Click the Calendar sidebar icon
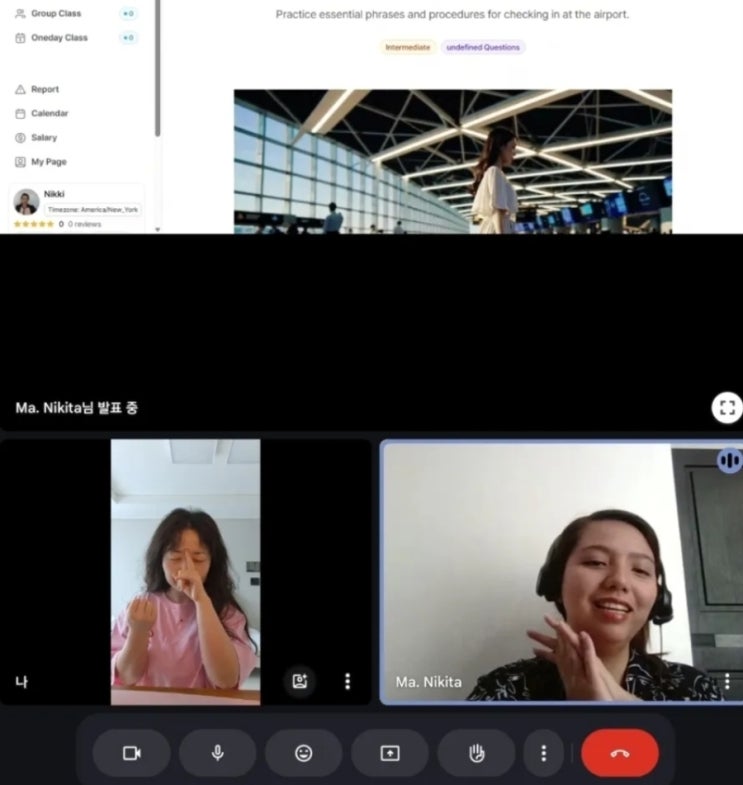This screenshot has height=785, width=743. [20, 114]
